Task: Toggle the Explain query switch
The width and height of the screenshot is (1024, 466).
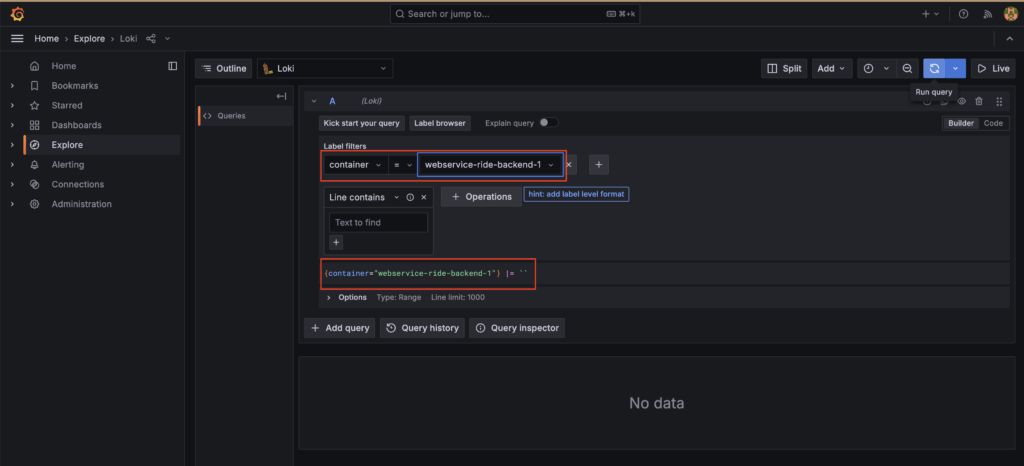Action: click(548, 123)
